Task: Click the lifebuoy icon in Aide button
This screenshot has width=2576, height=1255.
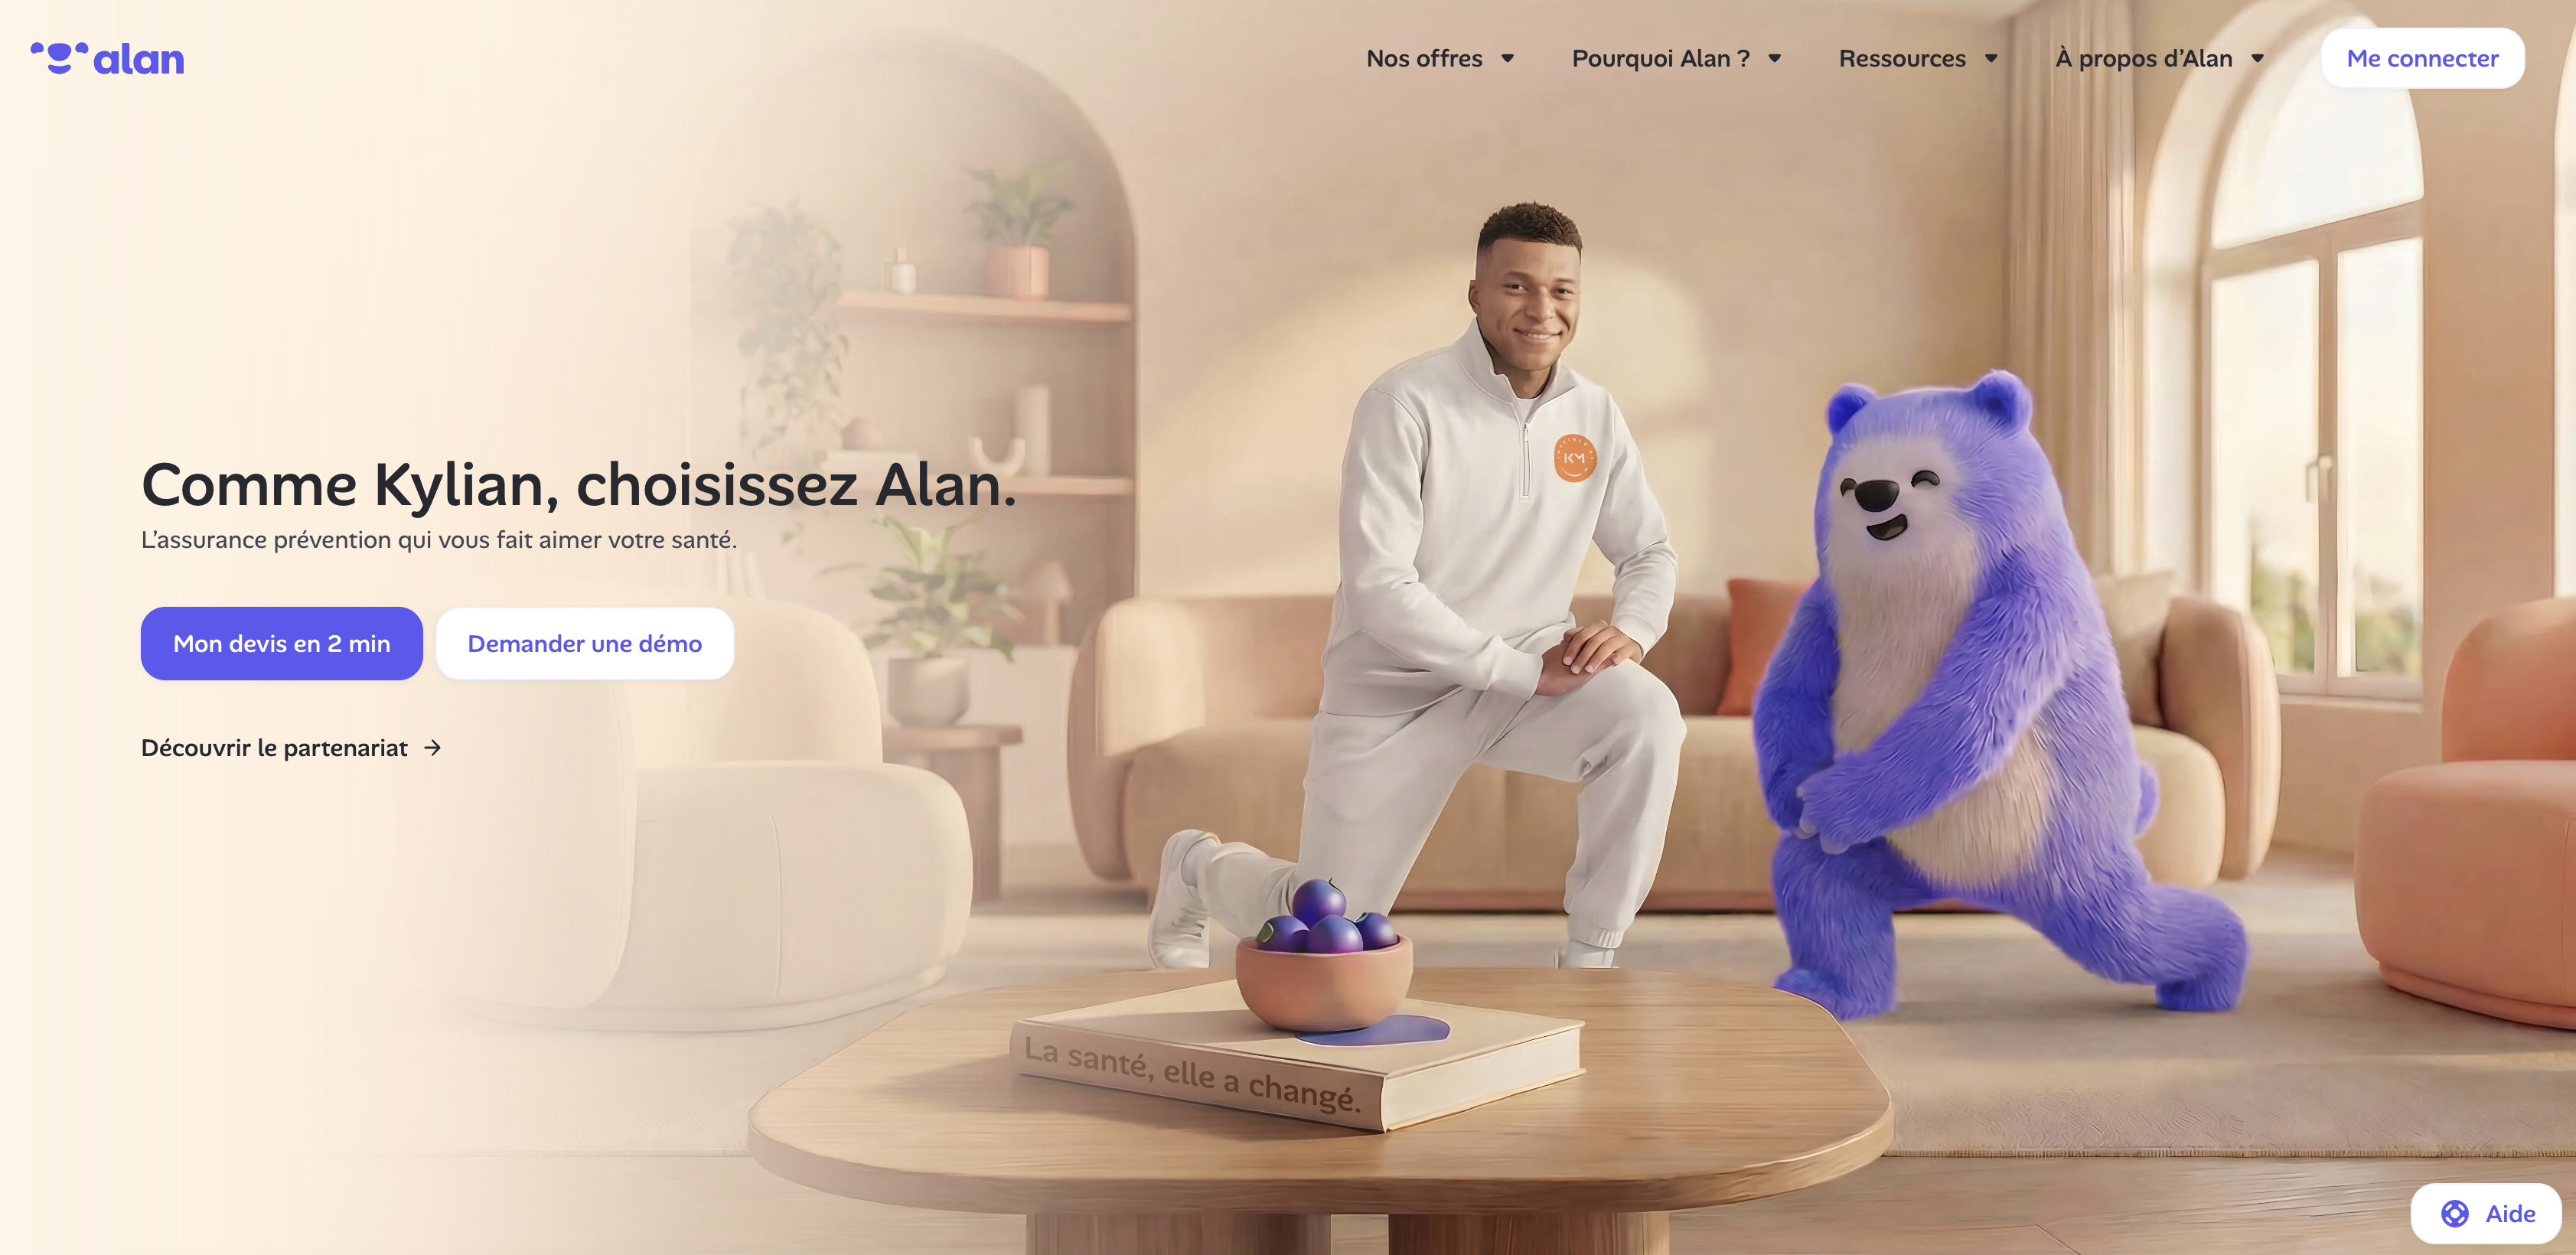Action: (x=2455, y=1213)
